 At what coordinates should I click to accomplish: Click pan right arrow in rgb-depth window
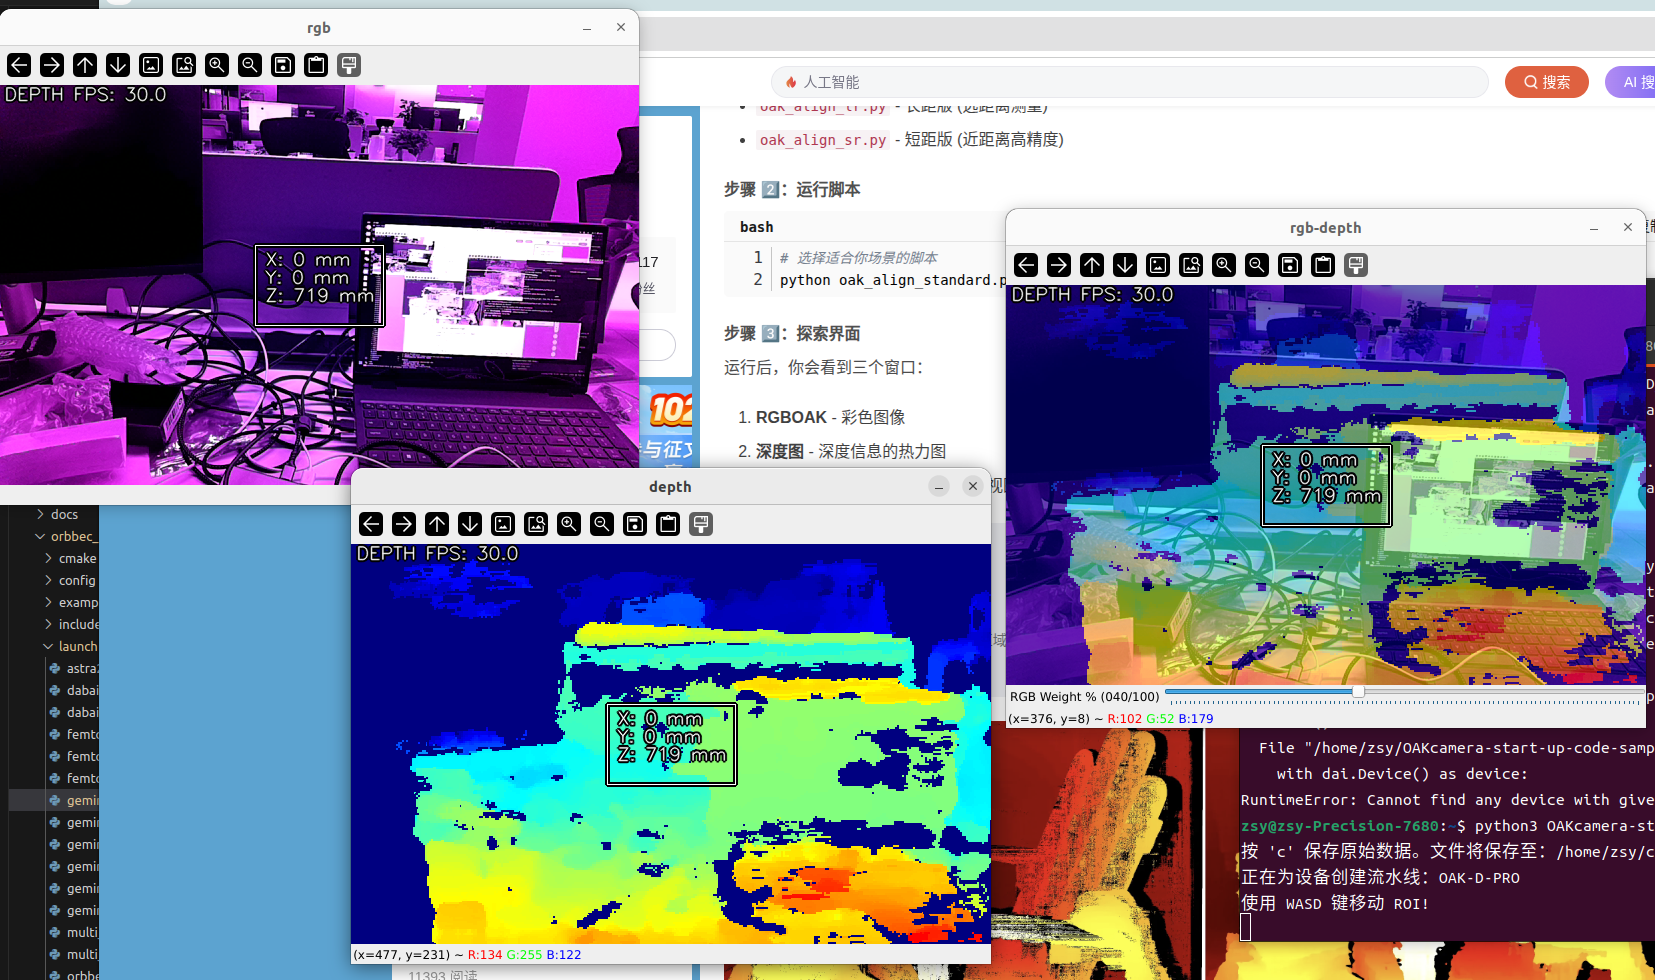1059,265
